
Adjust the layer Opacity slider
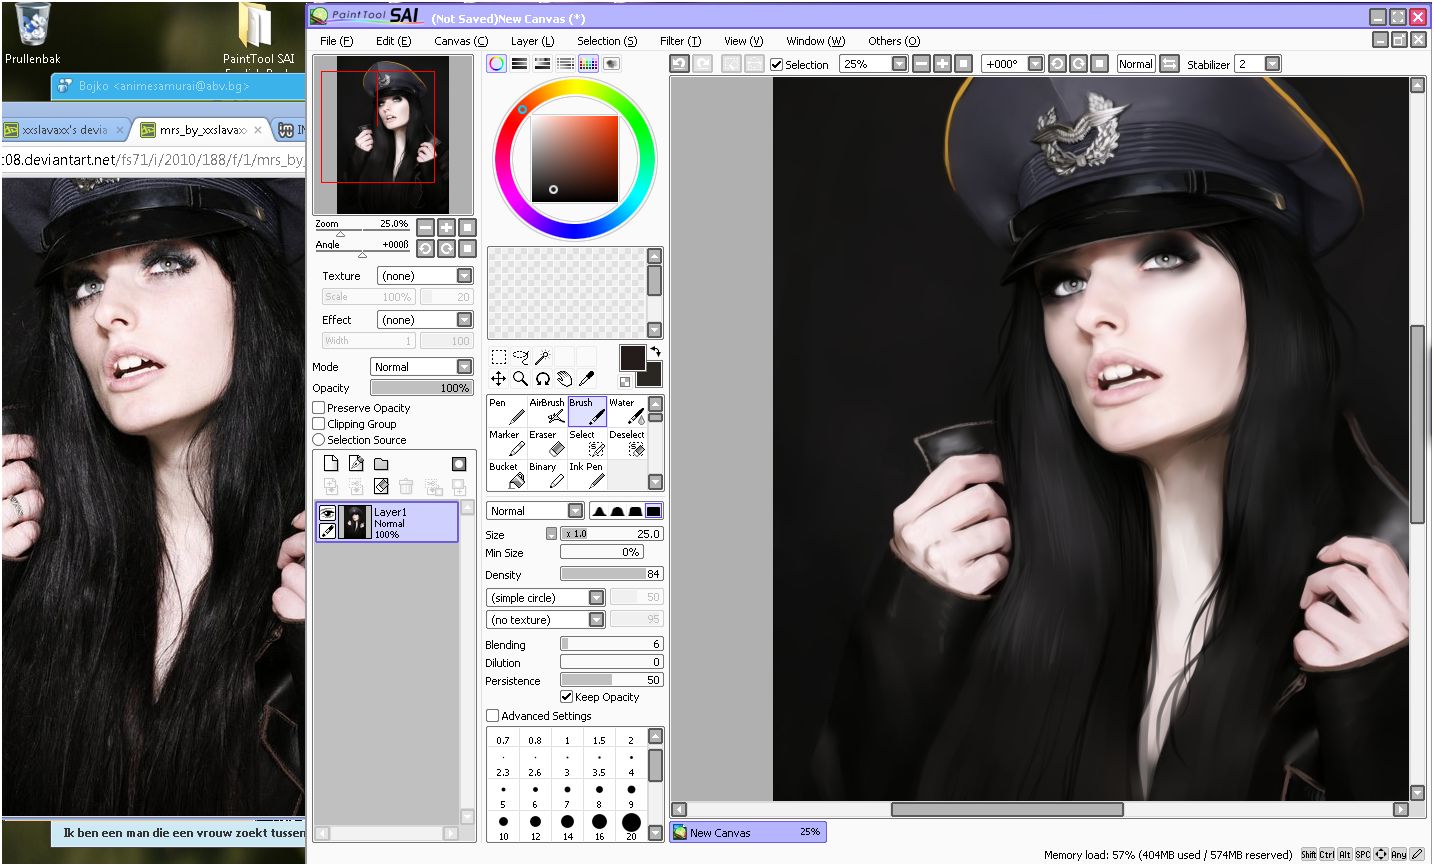(421, 388)
